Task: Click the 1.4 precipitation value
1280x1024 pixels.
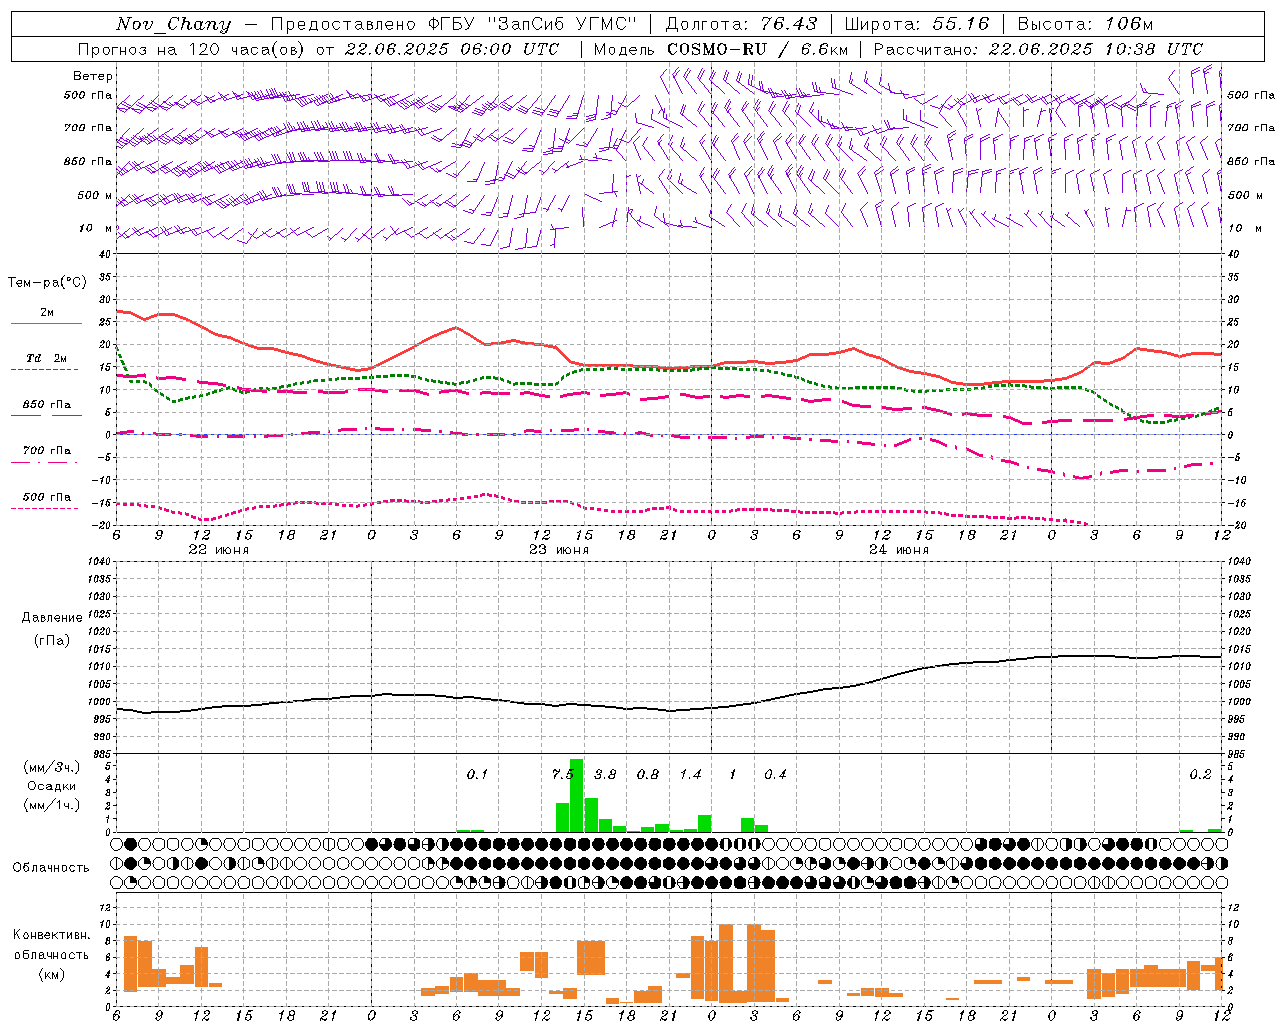Action: coord(690,774)
